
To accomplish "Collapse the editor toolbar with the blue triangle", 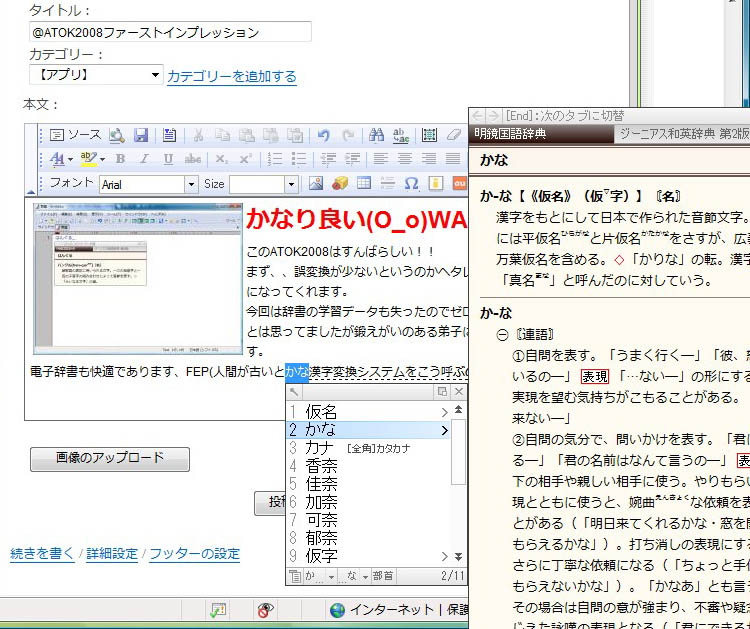I will [x=31, y=191].
